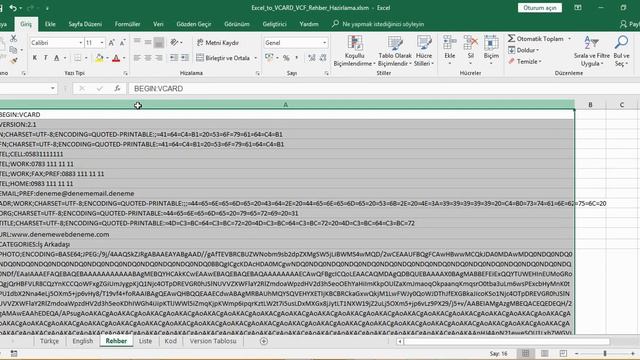
Task: Select the Liste sheet tab
Action: click(x=145, y=341)
